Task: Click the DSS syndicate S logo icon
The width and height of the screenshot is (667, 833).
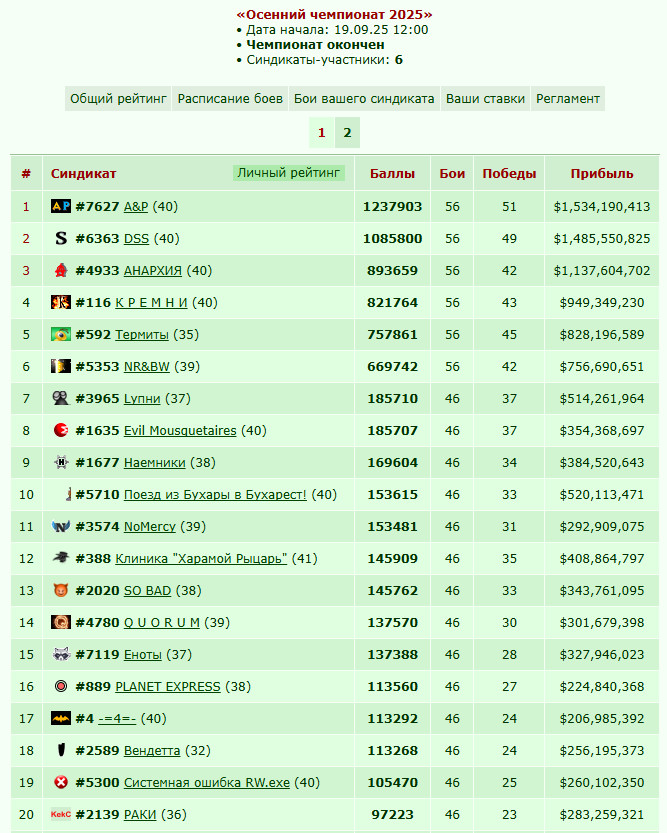Action: (x=61, y=238)
